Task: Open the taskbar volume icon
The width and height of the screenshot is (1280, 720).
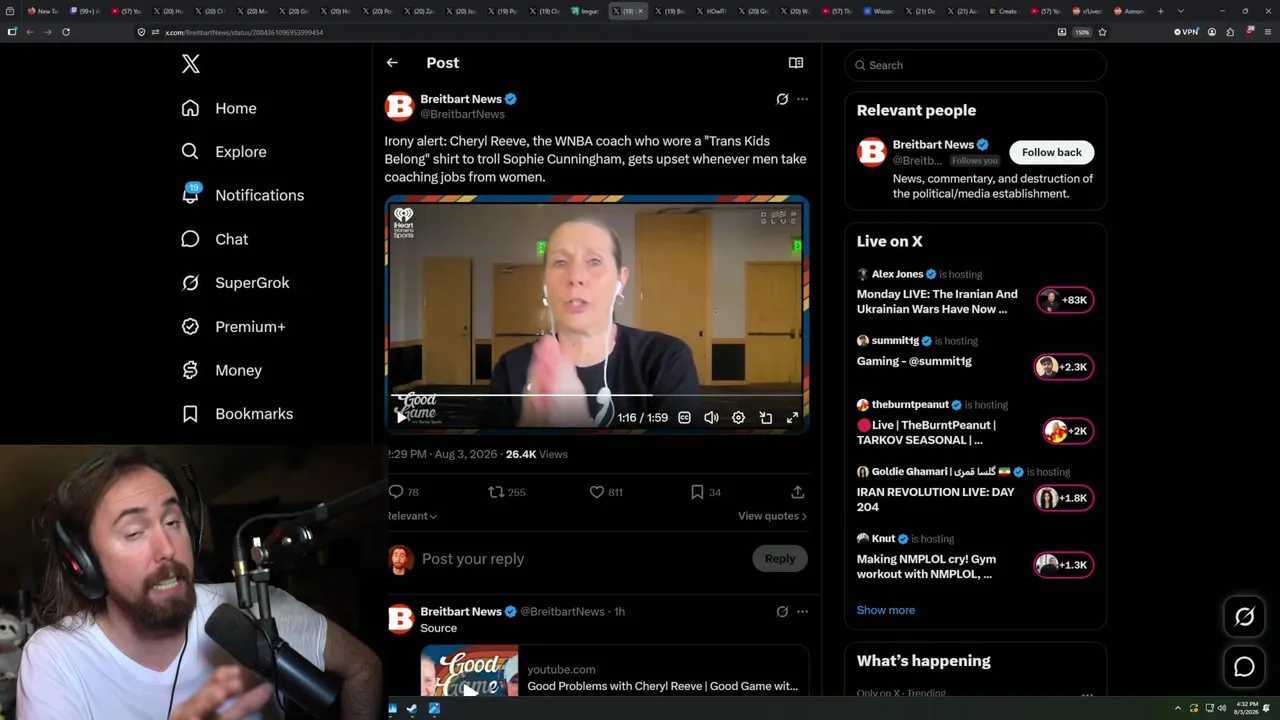Action: pos(1221,709)
